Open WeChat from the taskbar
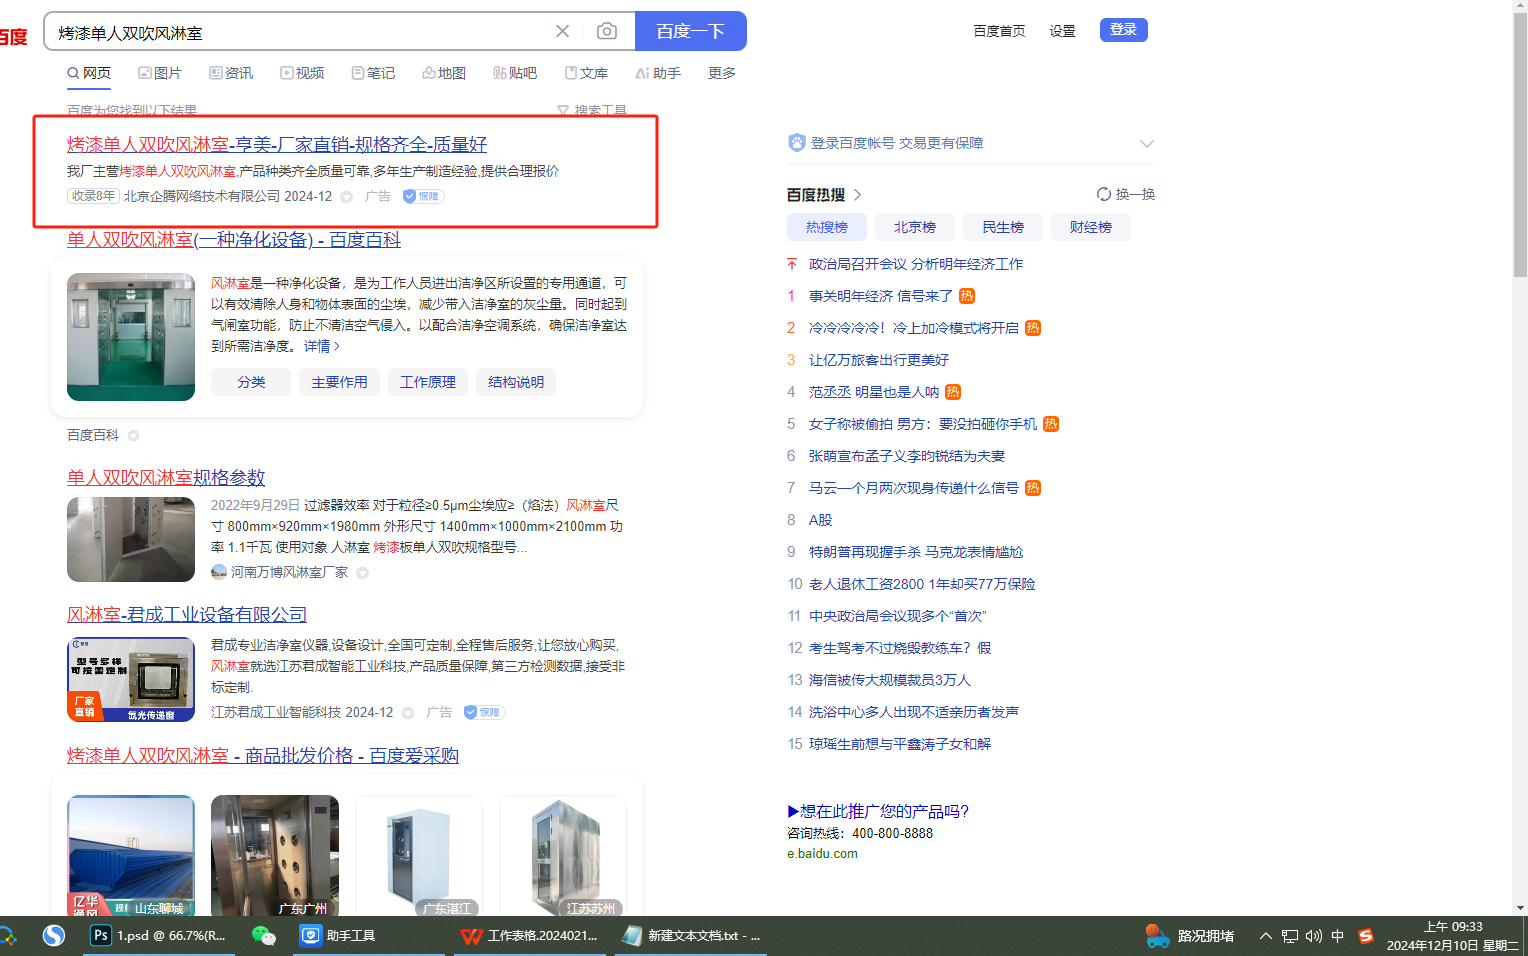Viewport: 1528px width, 956px height. point(263,935)
